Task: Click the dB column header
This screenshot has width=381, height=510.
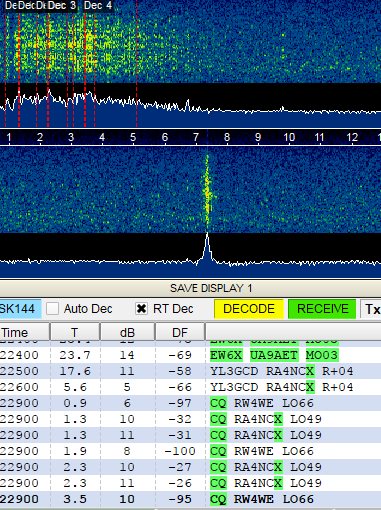Action: (x=127, y=332)
